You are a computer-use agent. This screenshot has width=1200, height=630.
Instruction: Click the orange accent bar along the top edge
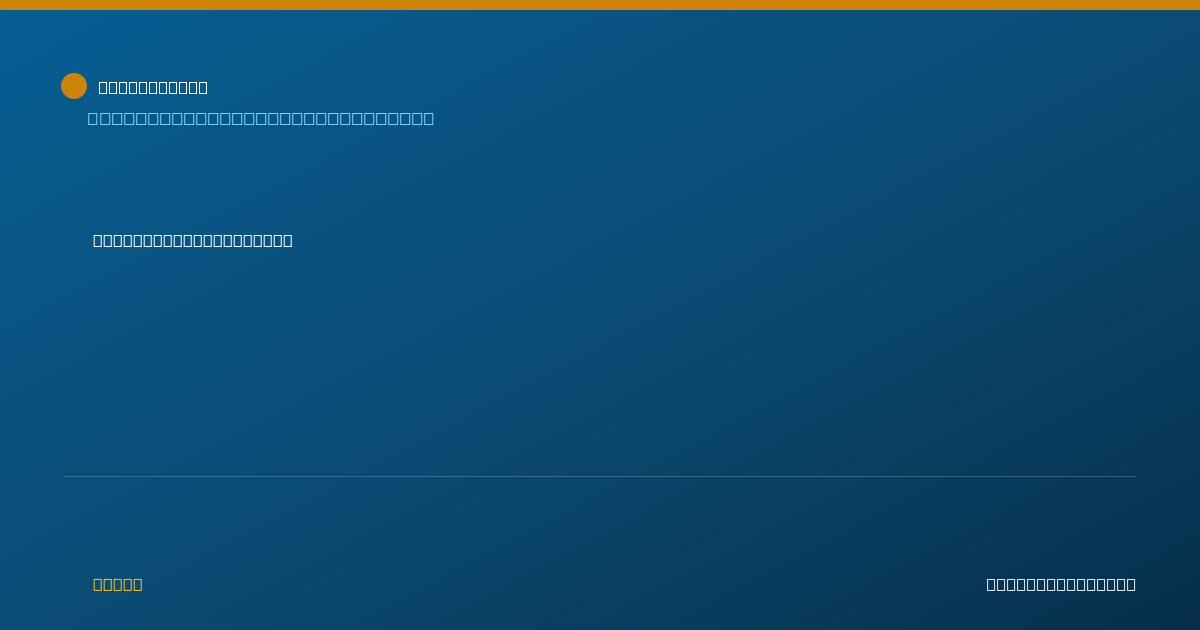[x=600, y=5]
